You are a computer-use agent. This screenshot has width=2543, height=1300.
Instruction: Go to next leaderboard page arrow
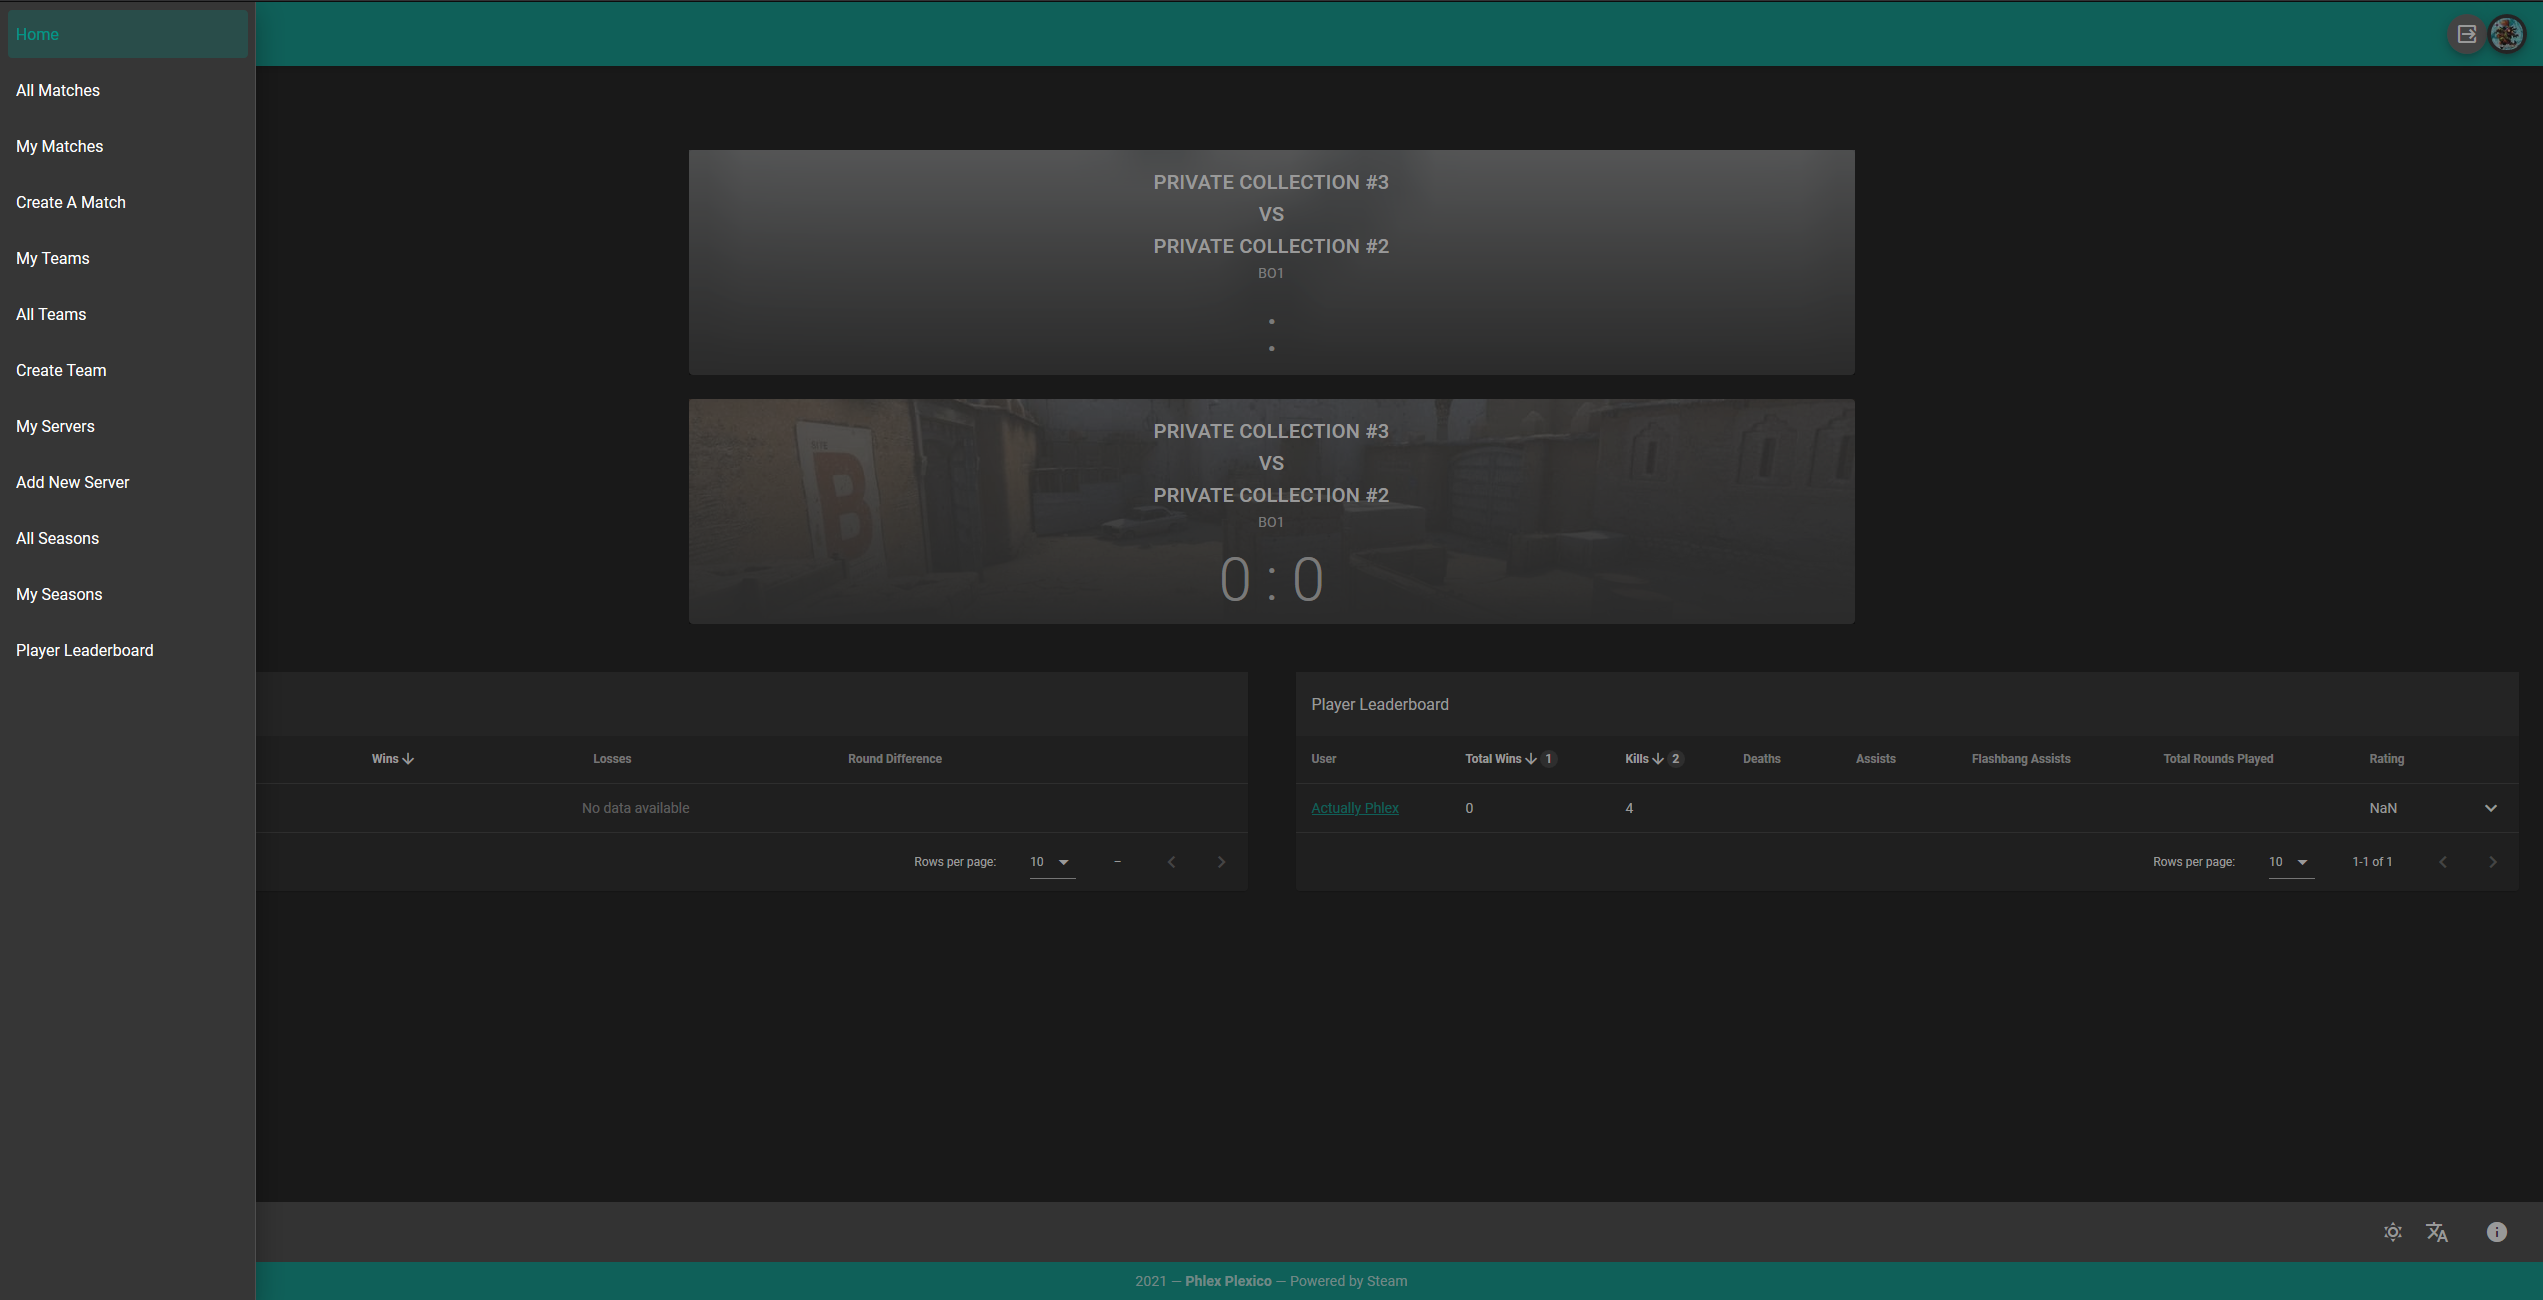[x=2492, y=862]
